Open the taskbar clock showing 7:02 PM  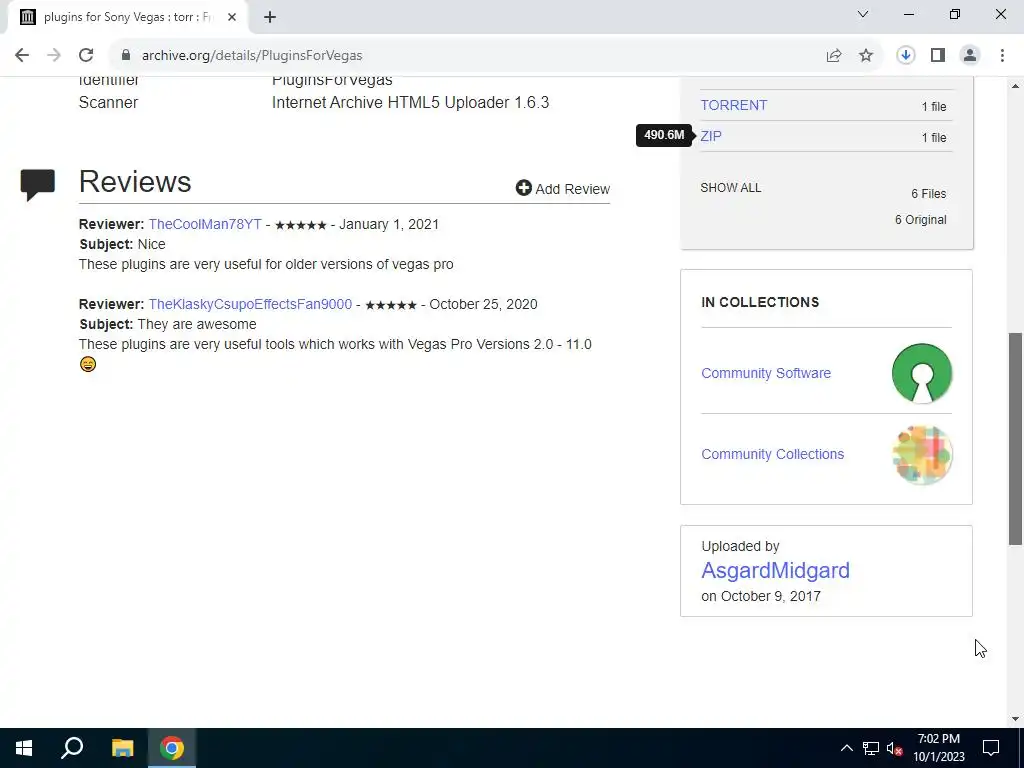[938, 748]
